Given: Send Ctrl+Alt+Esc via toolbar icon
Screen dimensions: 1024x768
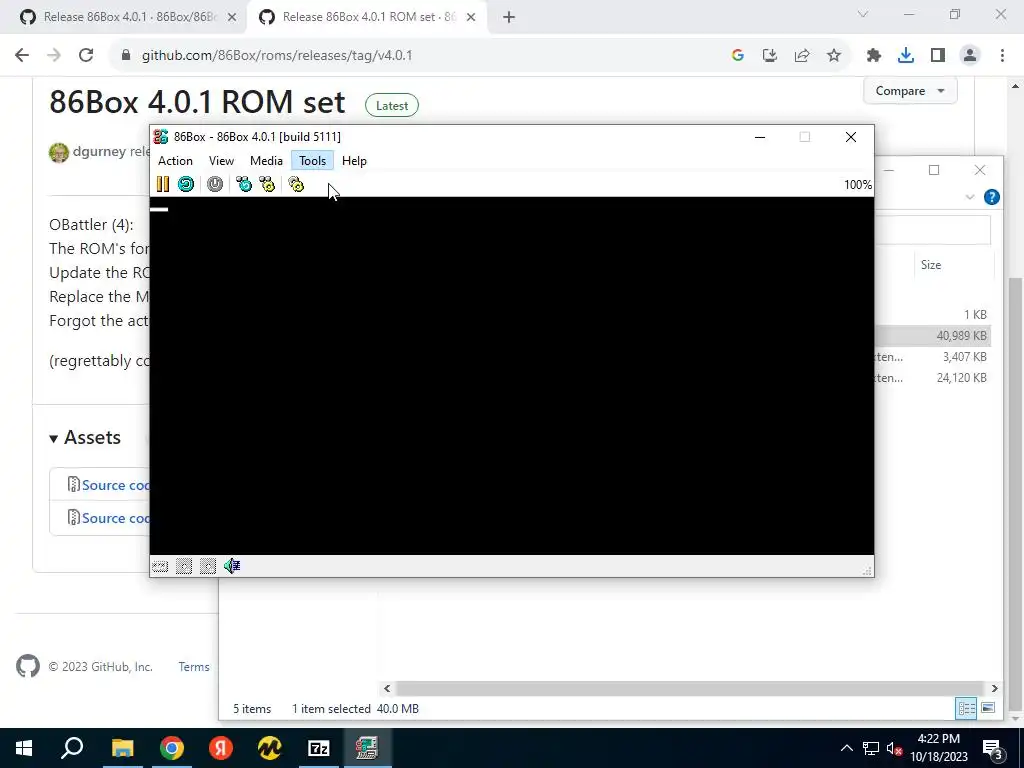Looking at the screenshot, I should coord(267,184).
